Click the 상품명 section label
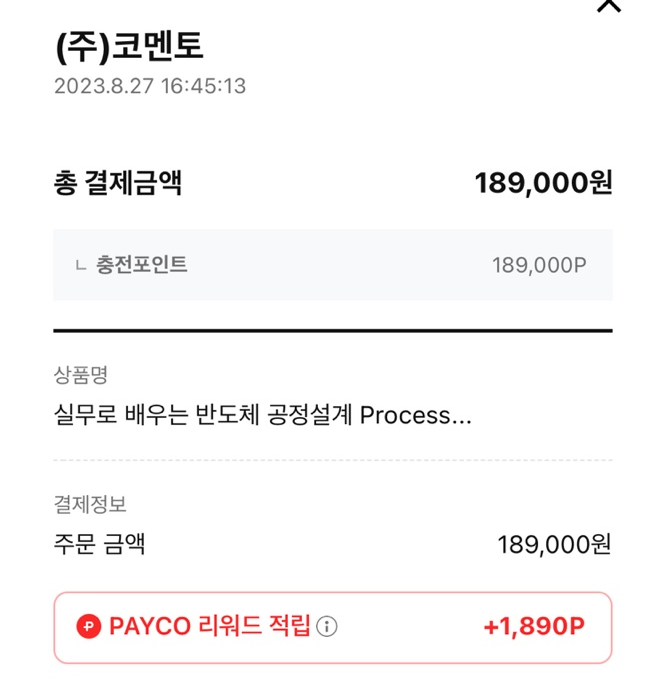655x690 pixels. (x=80, y=375)
